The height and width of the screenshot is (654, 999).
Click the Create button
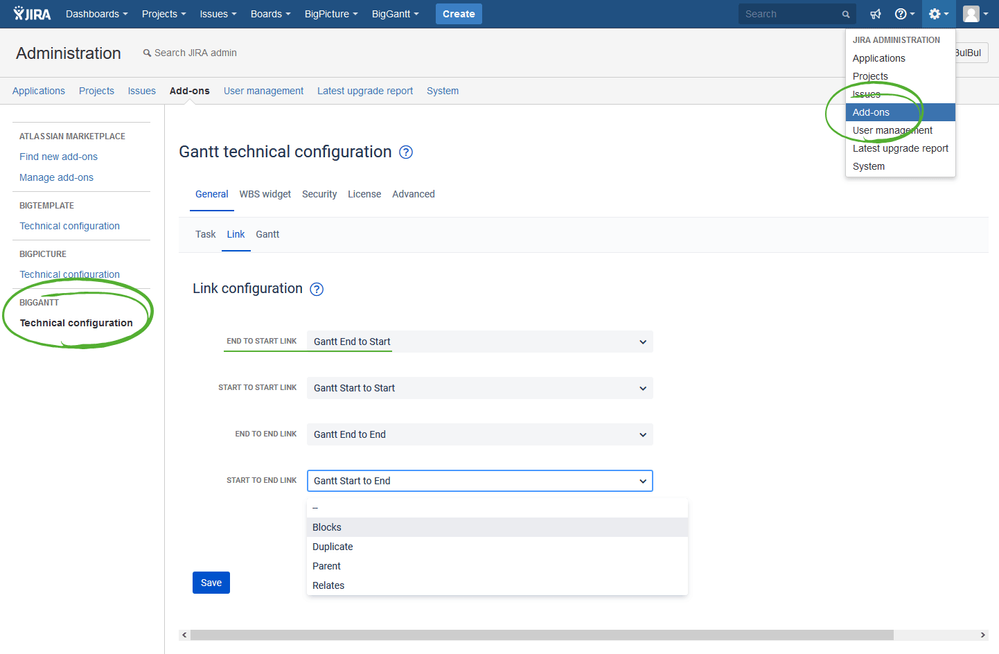[459, 14]
